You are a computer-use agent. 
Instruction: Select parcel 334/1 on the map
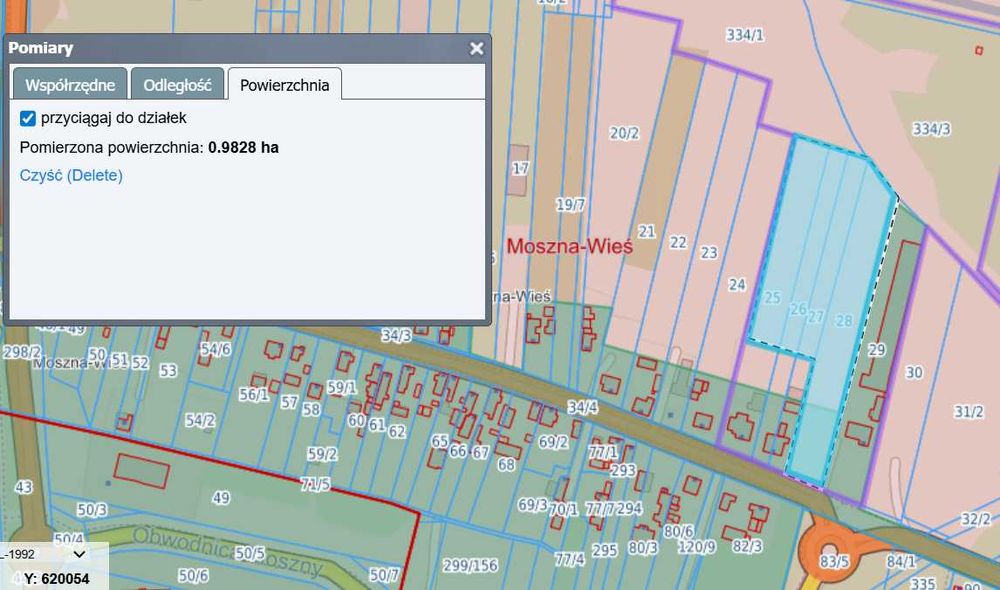(x=745, y=35)
